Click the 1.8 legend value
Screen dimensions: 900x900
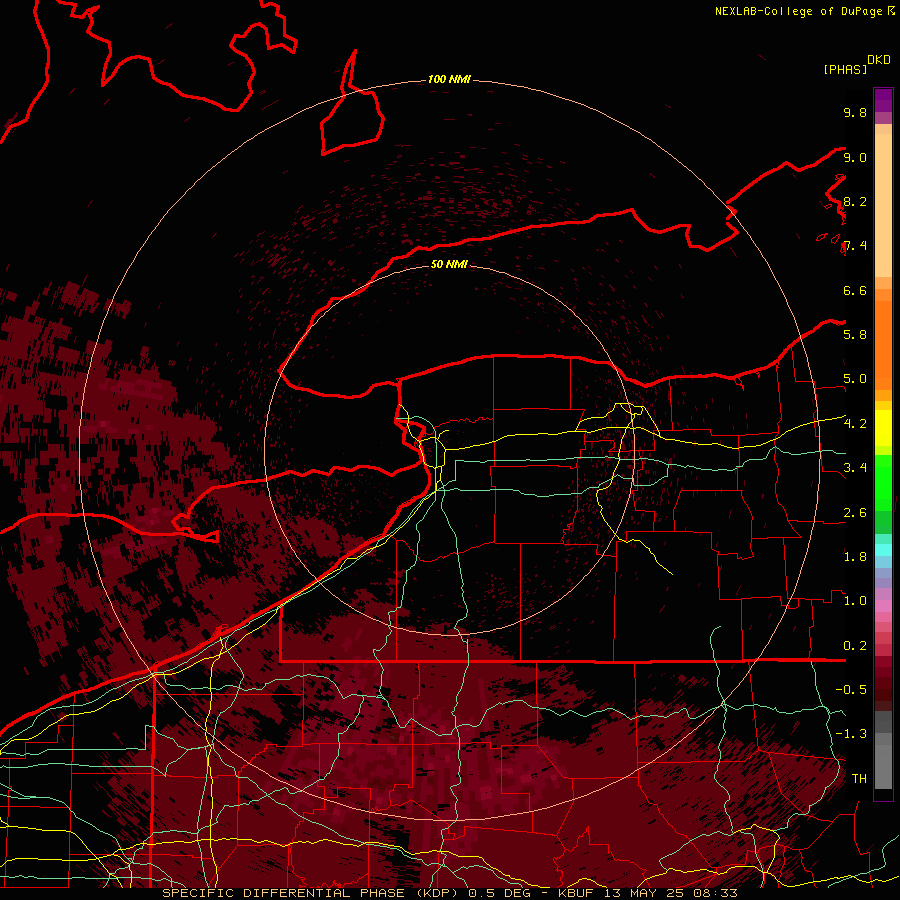click(855, 556)
